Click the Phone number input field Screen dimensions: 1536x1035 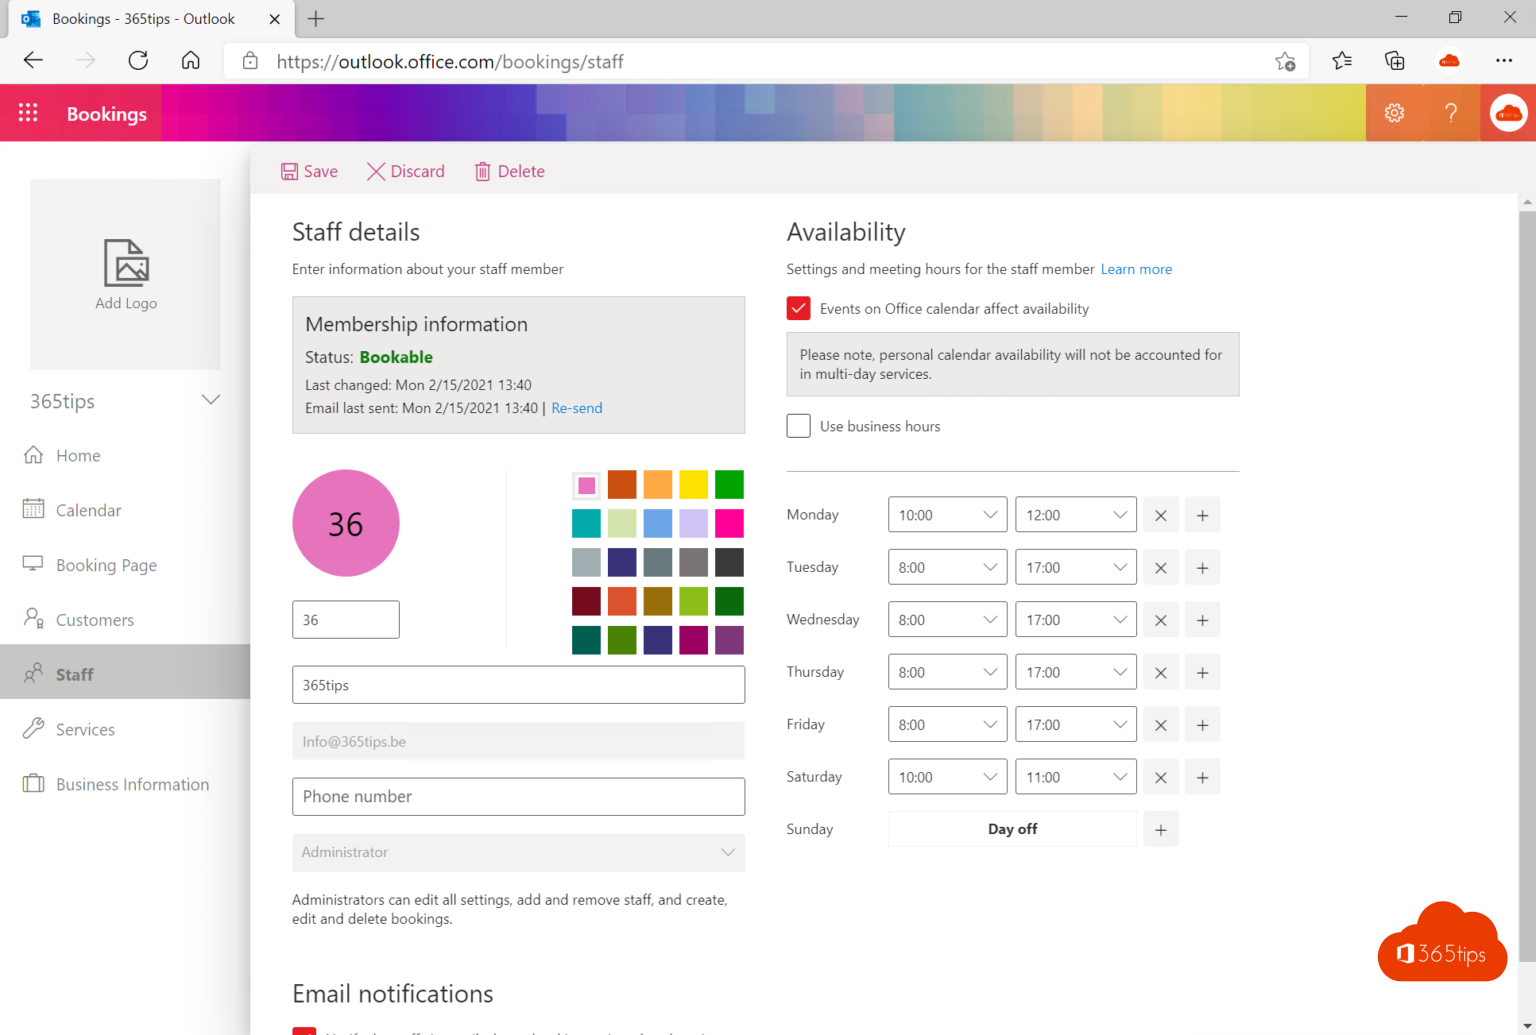tap(518, 797)
